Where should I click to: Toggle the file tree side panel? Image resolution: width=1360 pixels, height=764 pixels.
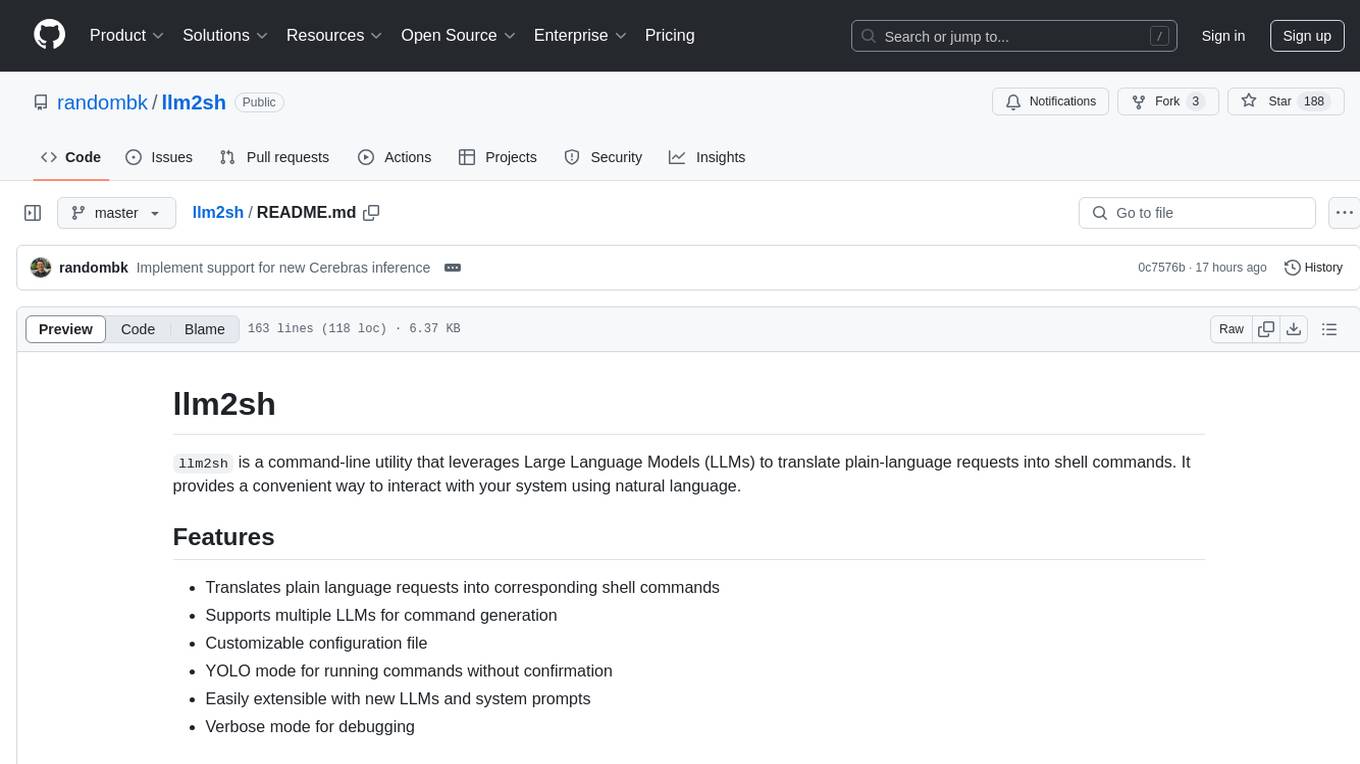point(33,213)
